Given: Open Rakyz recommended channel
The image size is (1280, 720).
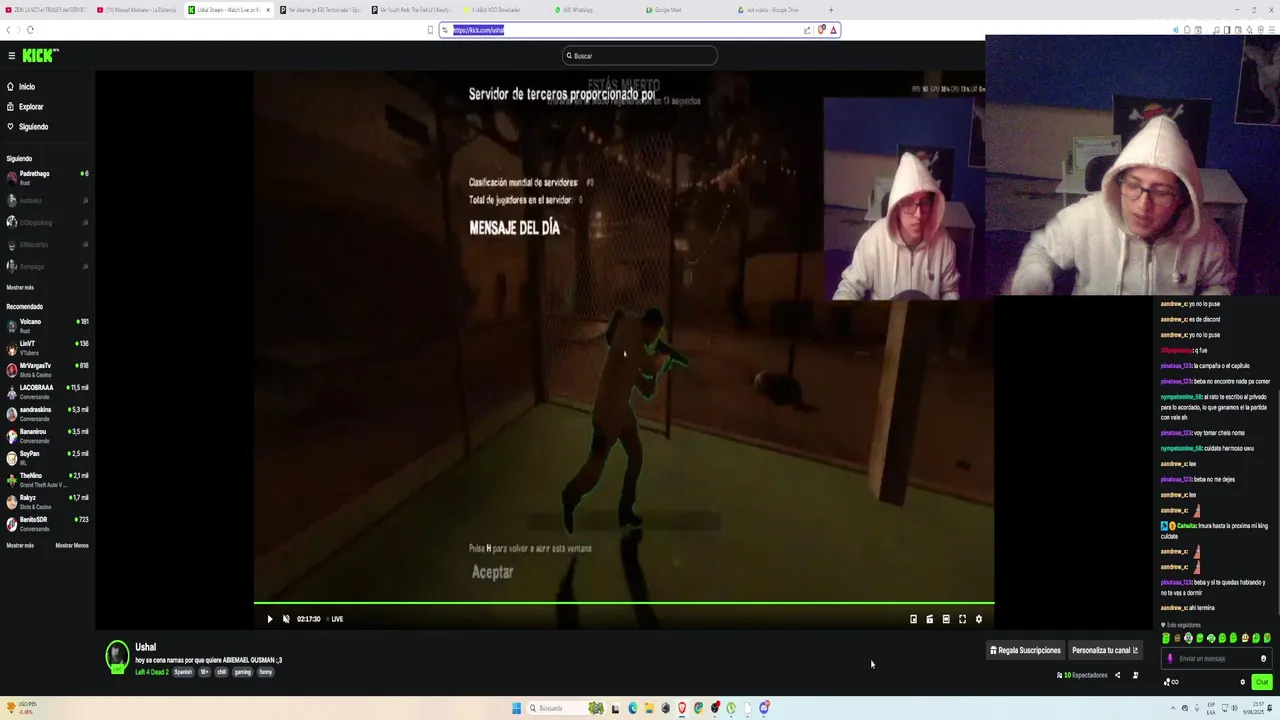Looking at the screenshot, I should pyautogui.click(x=47, y=502).
